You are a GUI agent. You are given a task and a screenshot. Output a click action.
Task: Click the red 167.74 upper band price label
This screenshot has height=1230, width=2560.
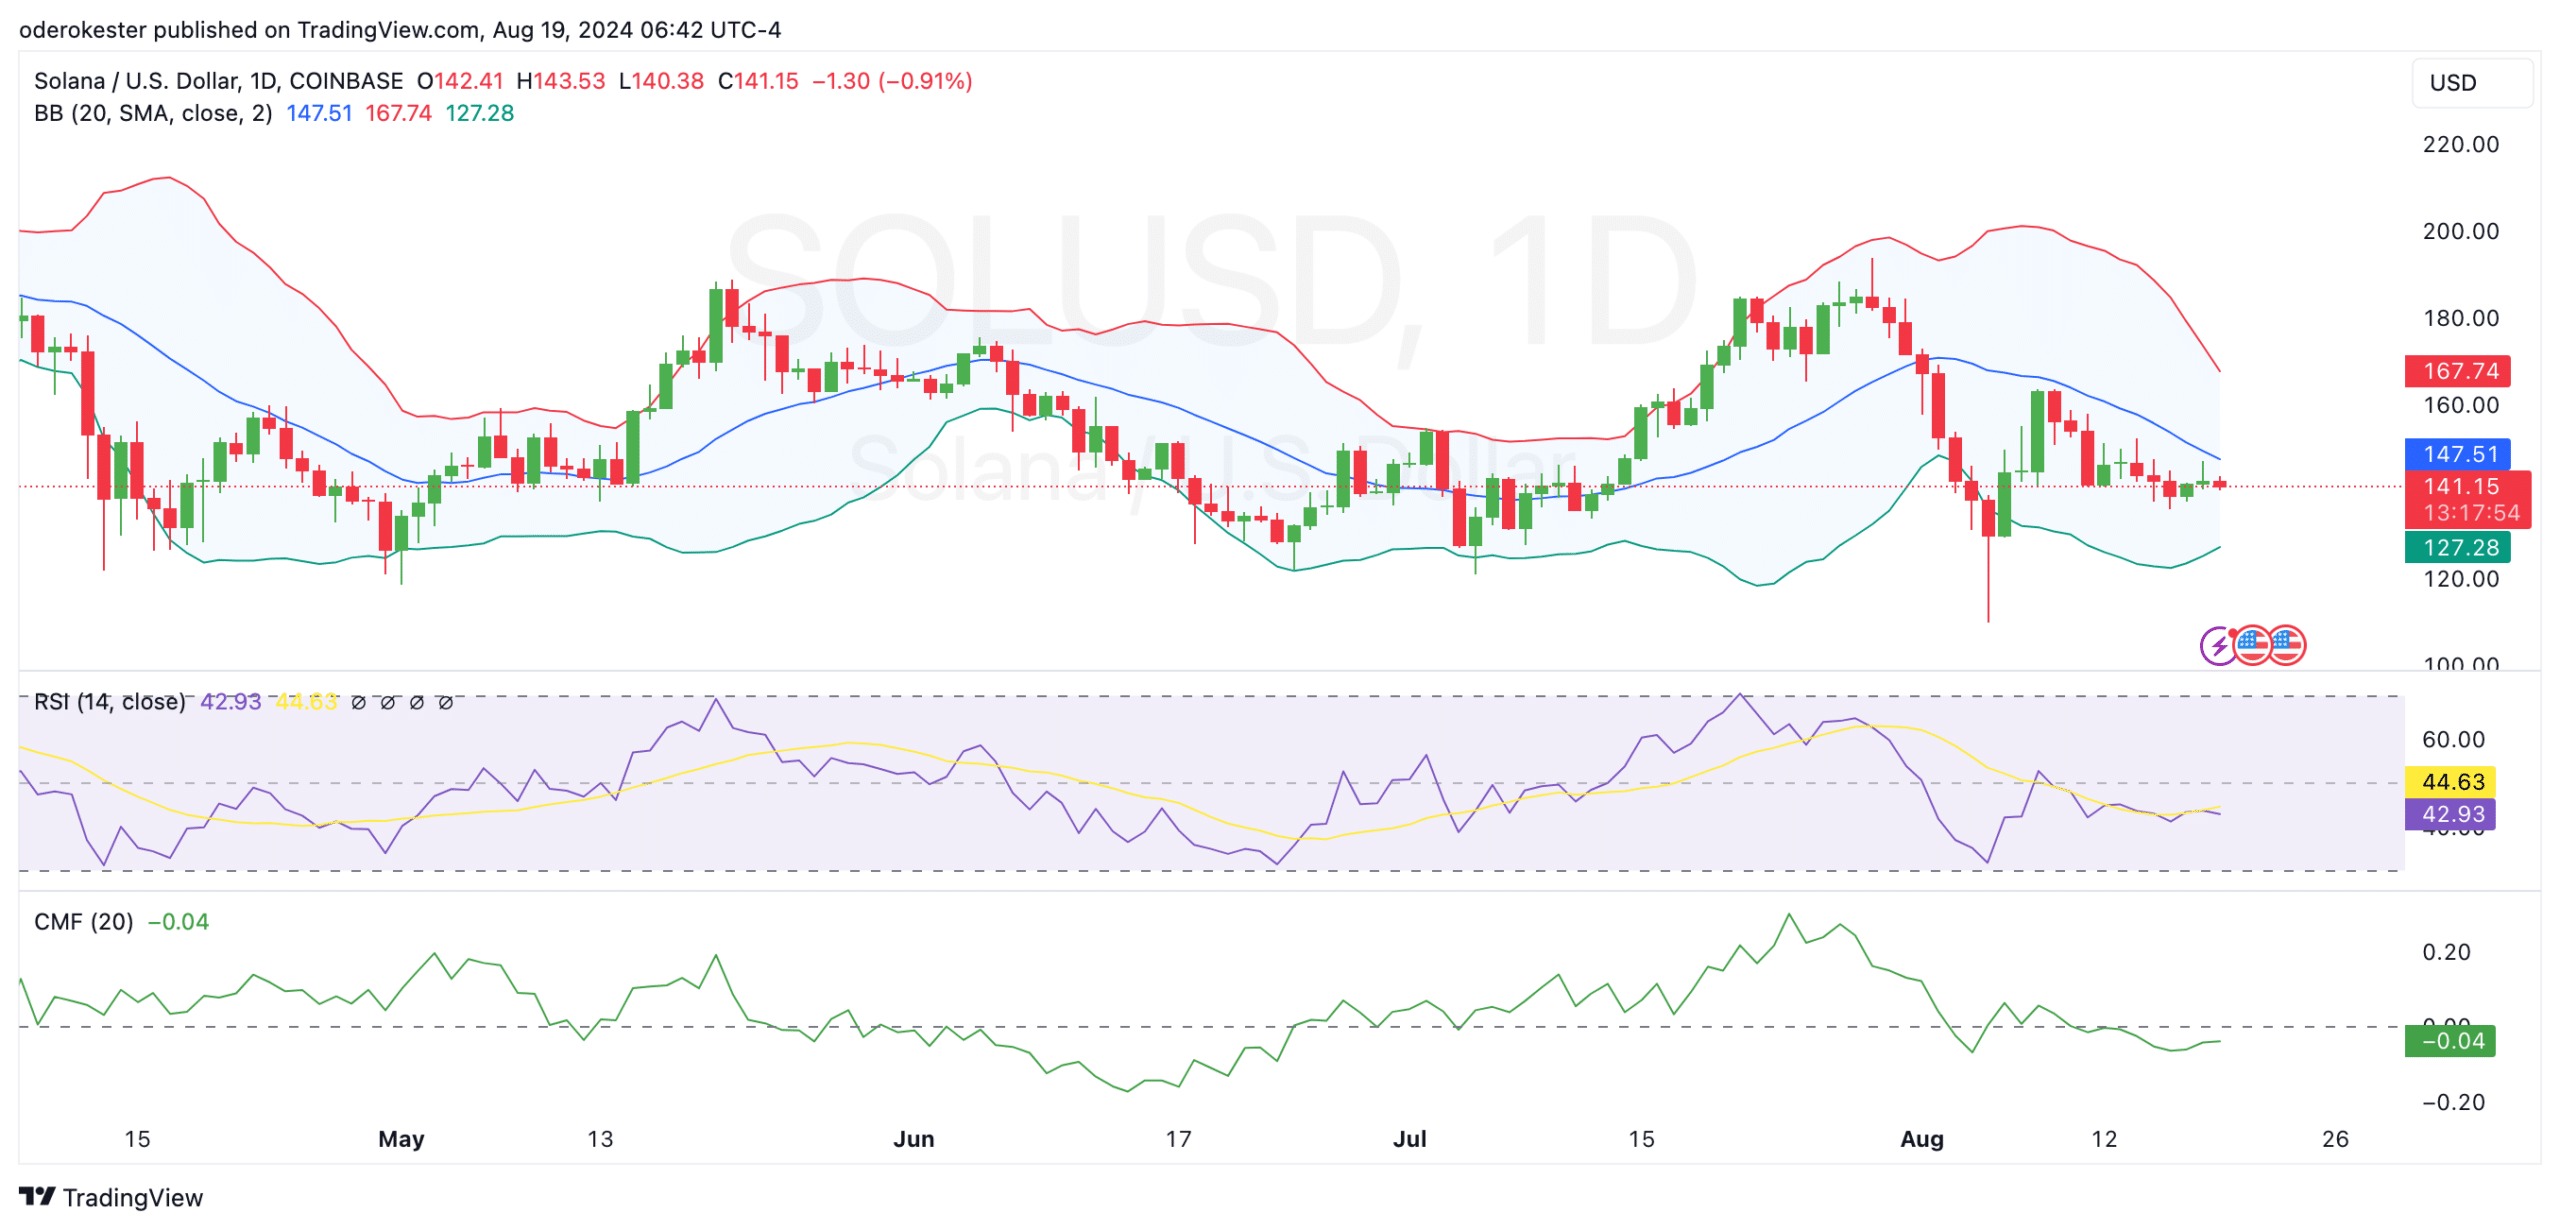click(2459, 371)
